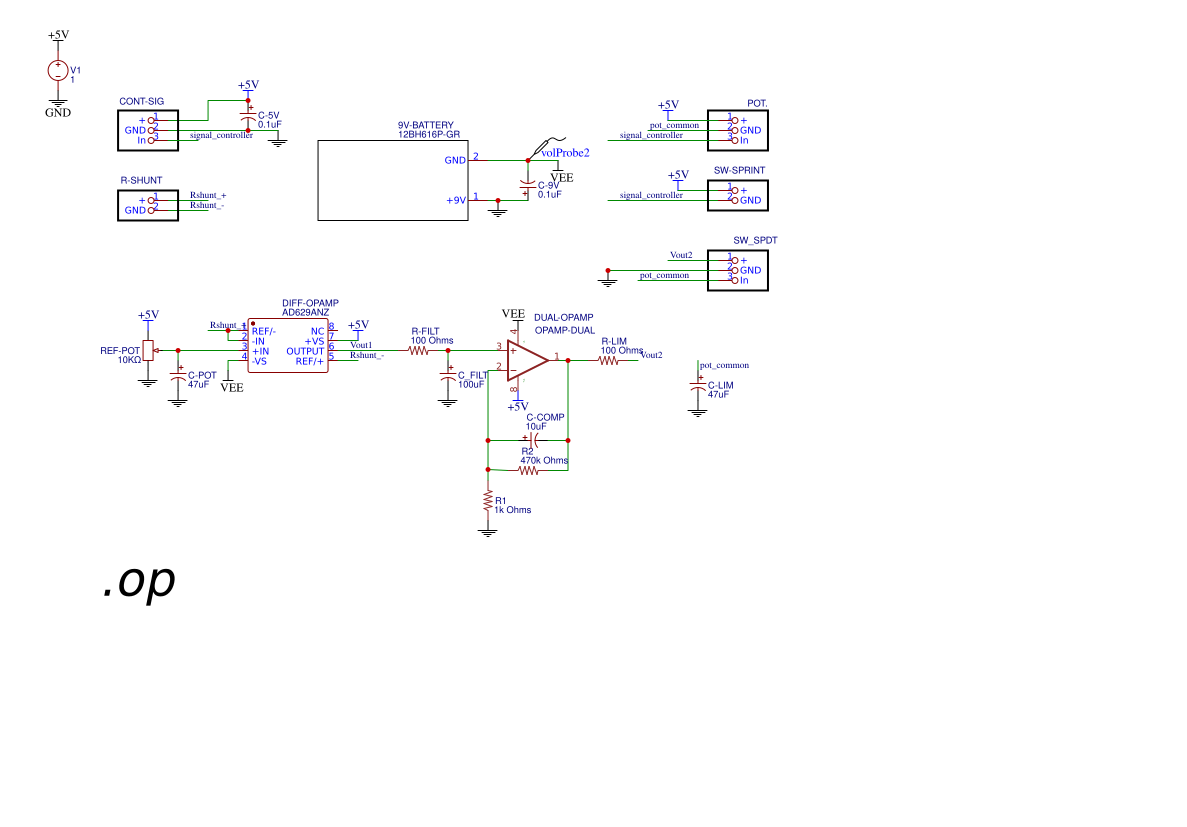Select the Vout2 label next to R-LIM
This screenshot has height=827, width=1187.
point(652,355)
